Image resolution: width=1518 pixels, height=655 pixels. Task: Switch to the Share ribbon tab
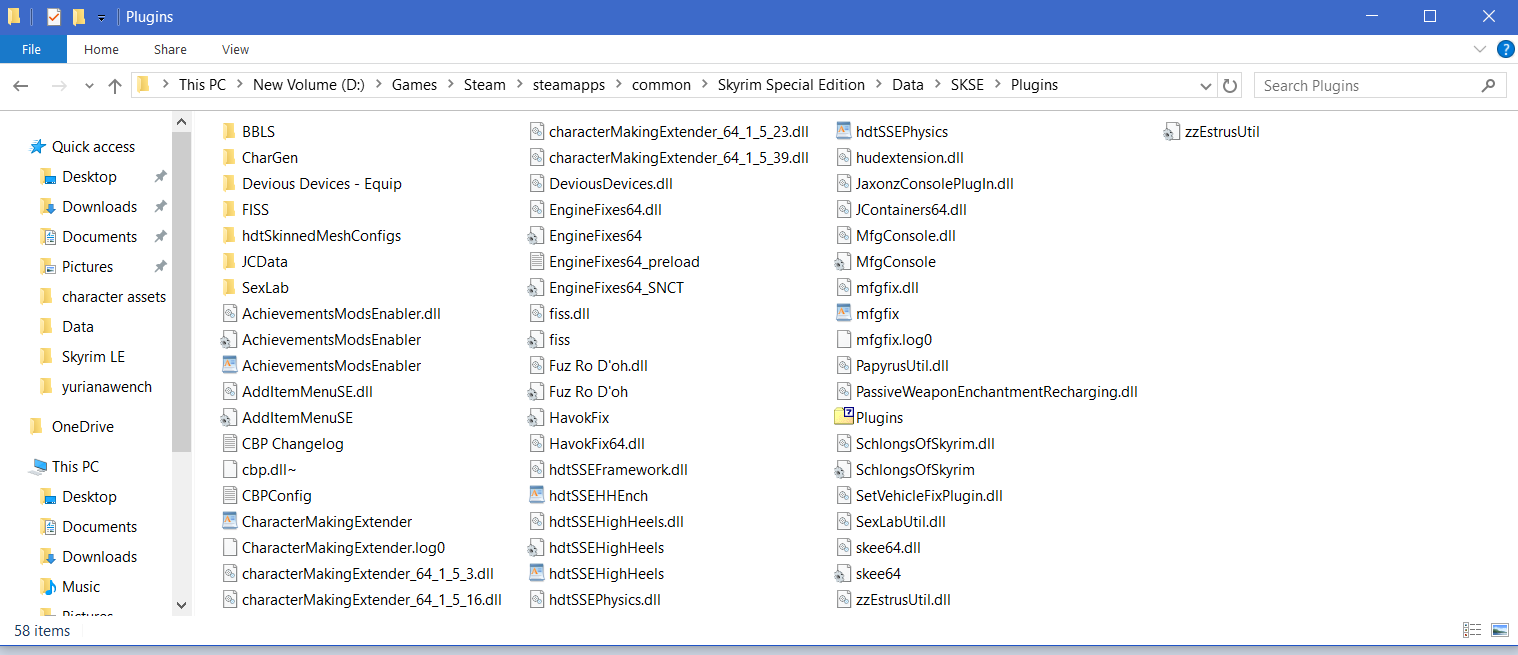[170, 49]
